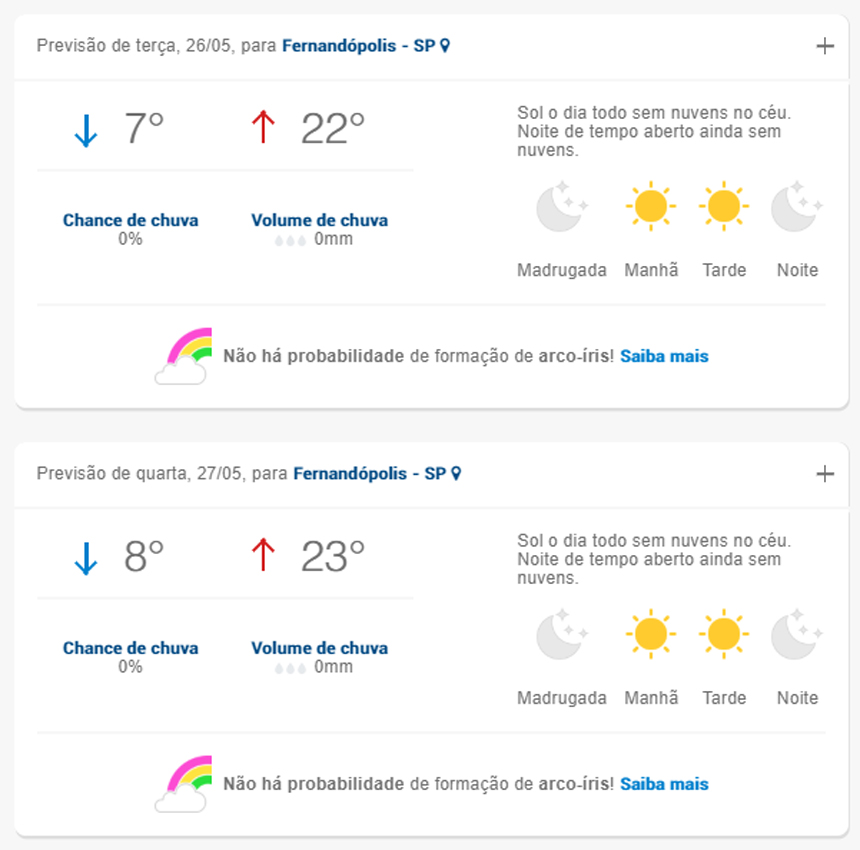Click Wednesday's Noite moon icon

pos(797,635)
